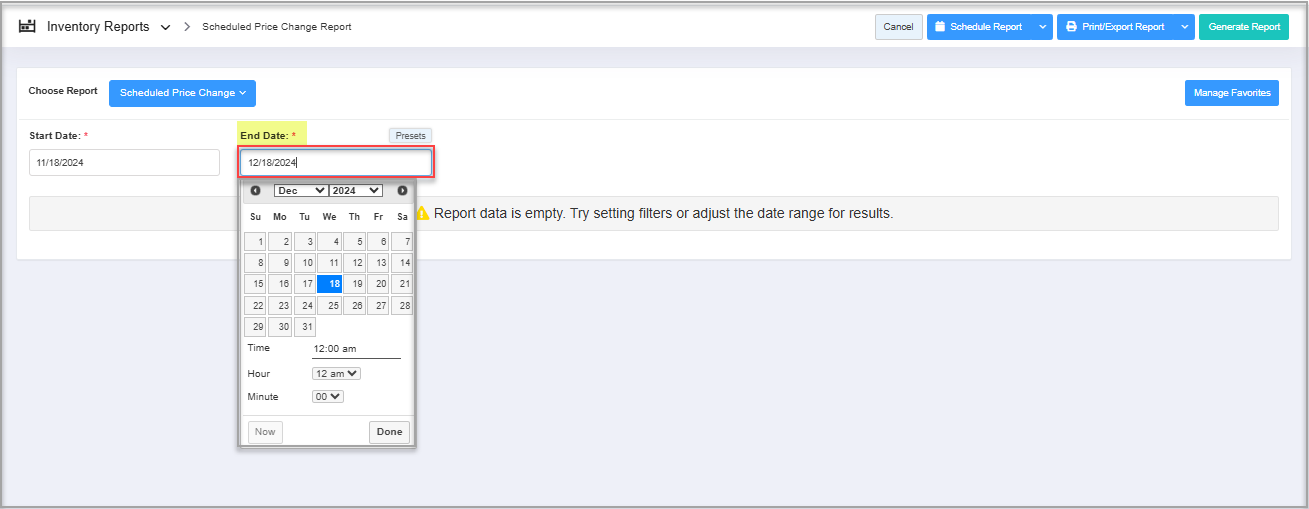Select December 12 in the calendar

(x=354, y=263)
